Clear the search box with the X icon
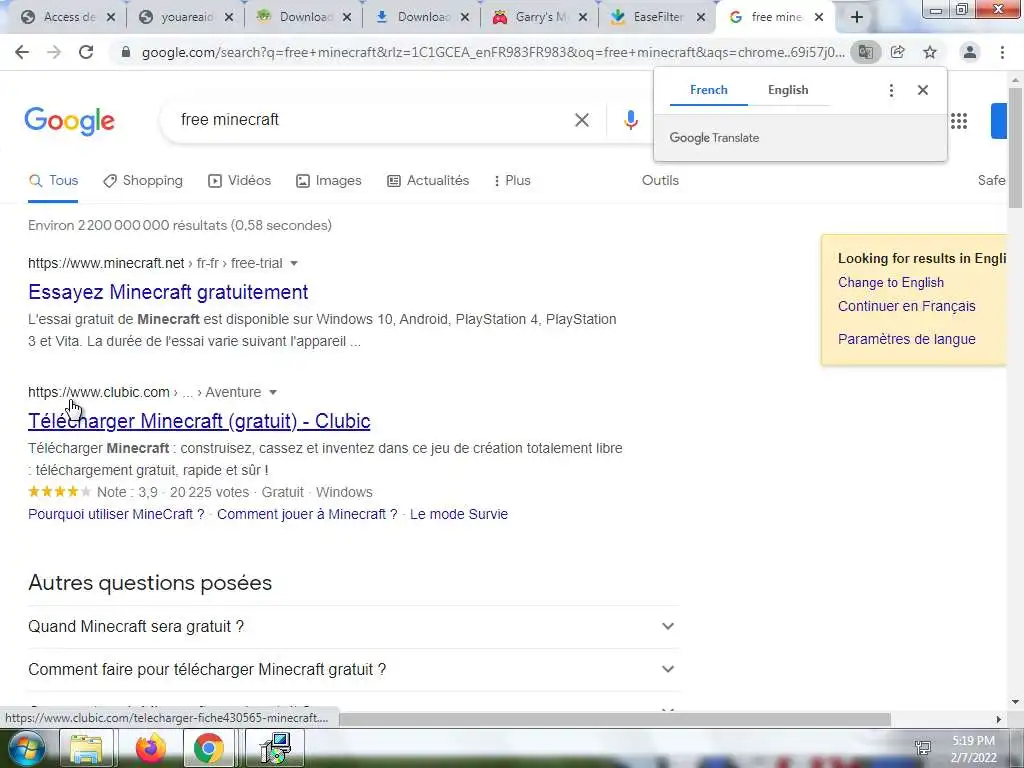Viewport: 1024px width, 768px height. point(582,120)
